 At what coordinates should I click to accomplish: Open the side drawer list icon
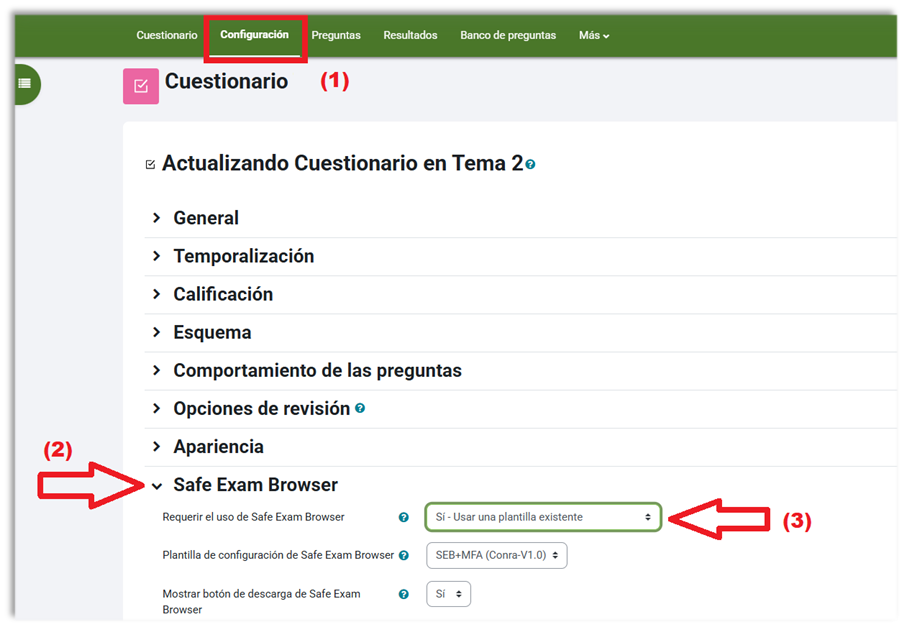click(23, 84)
